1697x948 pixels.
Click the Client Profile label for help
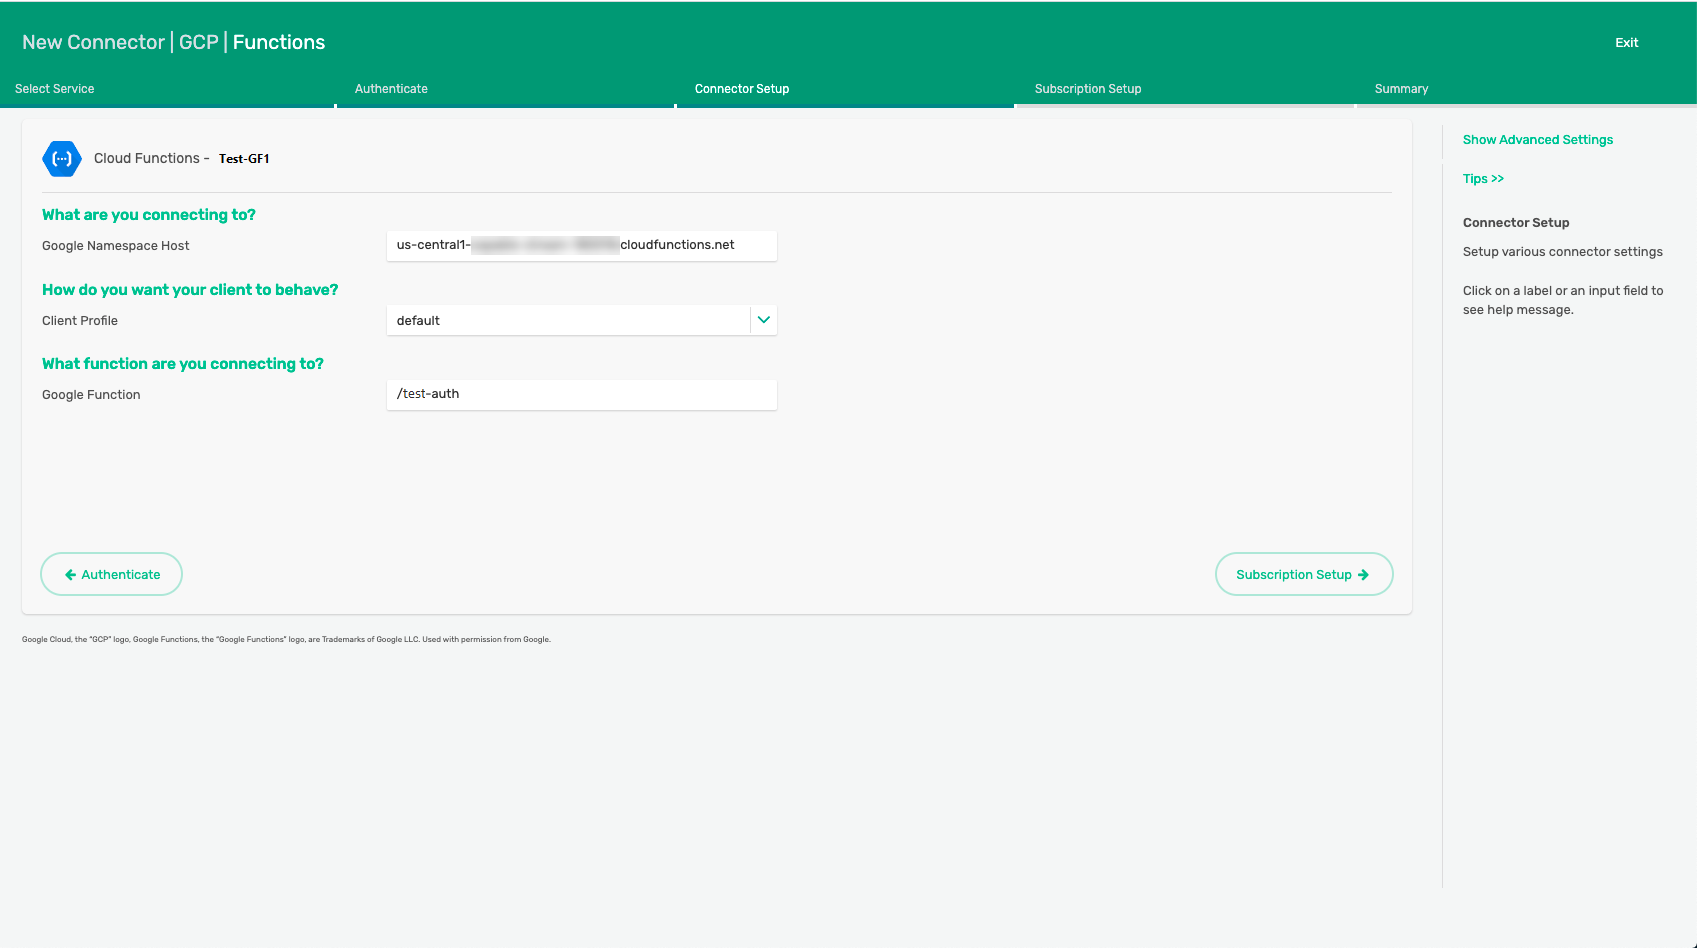pos(80,321)
